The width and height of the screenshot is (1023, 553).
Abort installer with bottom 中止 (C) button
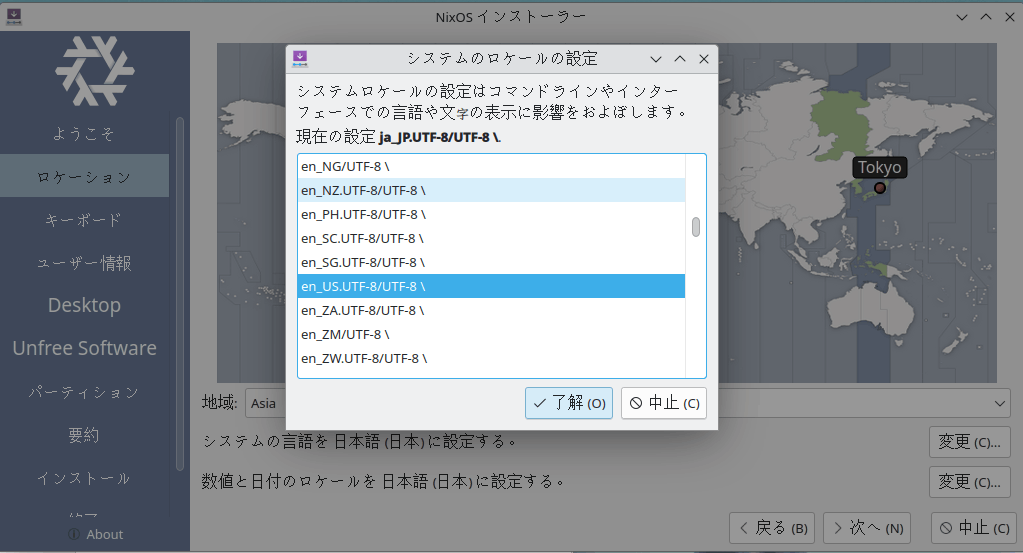tap(974, 528)
